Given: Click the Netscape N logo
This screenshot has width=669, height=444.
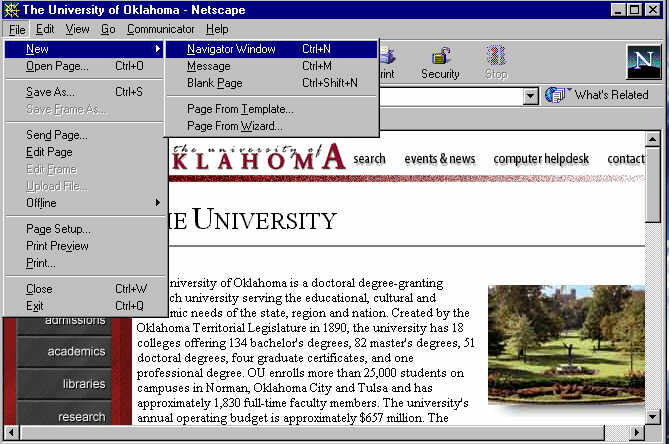Looking at the screenshot, I should coord(643,62).
